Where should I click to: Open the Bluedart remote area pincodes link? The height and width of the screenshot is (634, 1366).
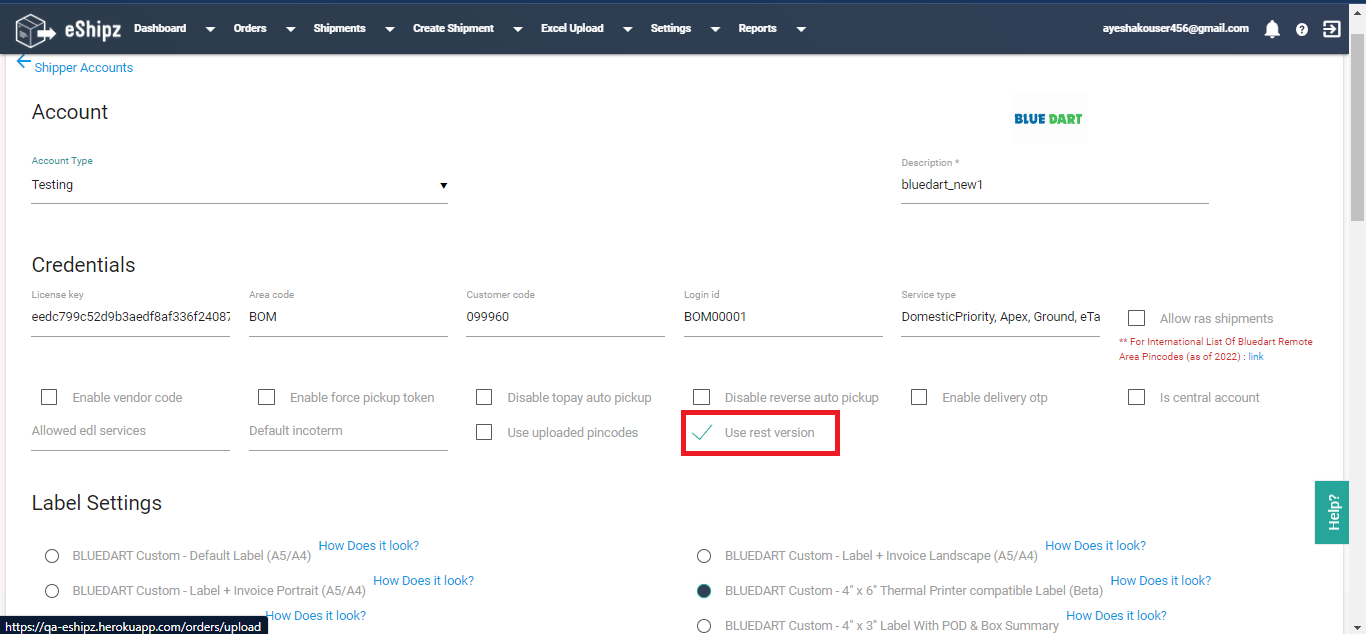pyautogui.click(x=1255, y=357)
